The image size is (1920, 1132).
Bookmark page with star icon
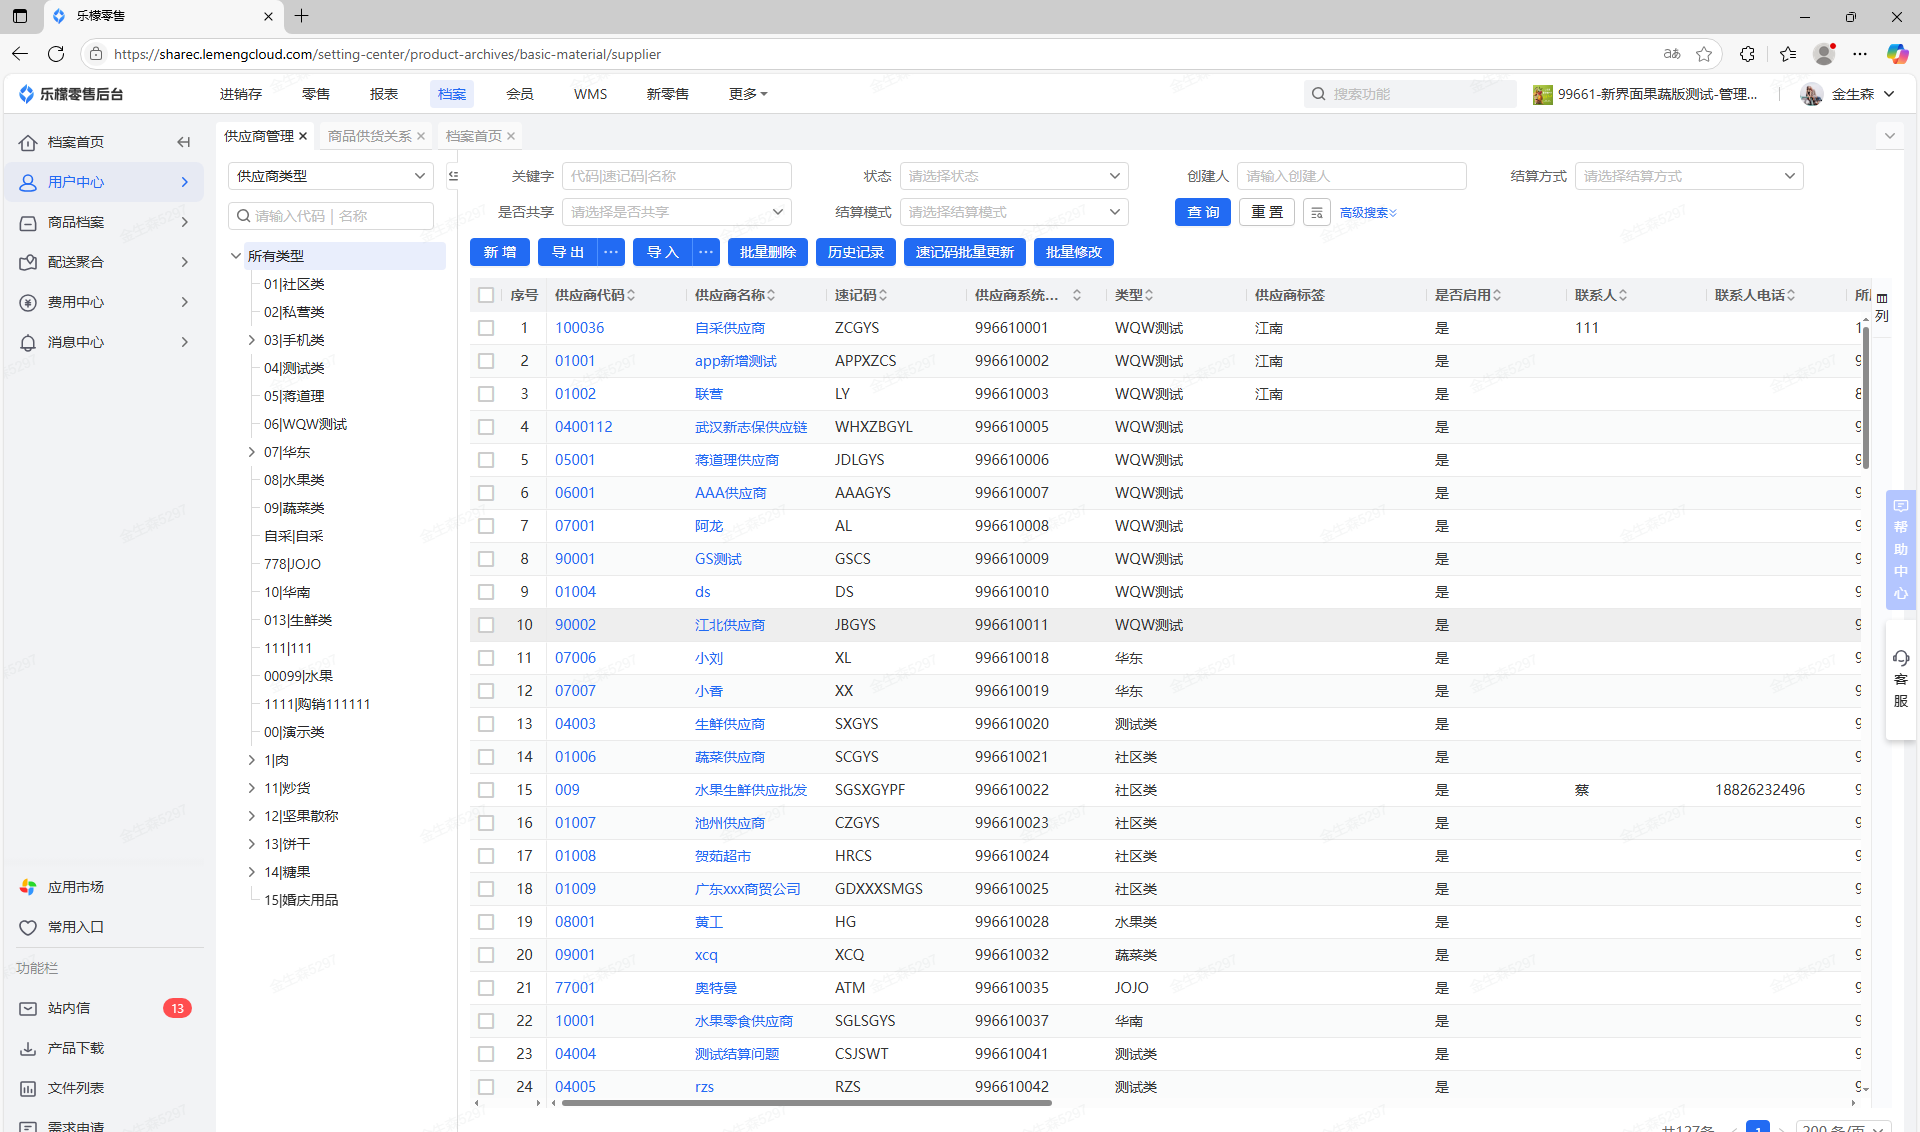pyautogui.click(x=1704, y=54)
